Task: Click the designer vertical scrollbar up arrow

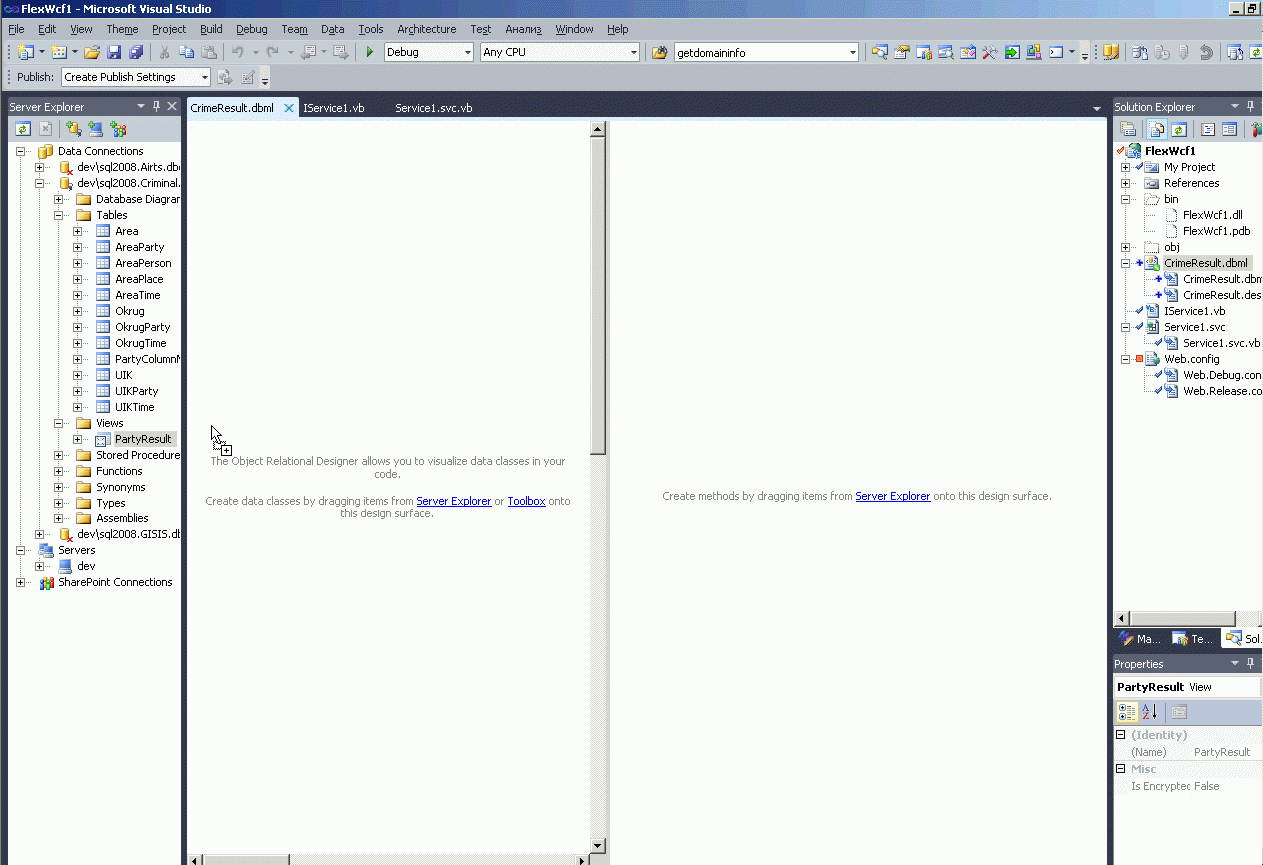Action: point(598,128)
